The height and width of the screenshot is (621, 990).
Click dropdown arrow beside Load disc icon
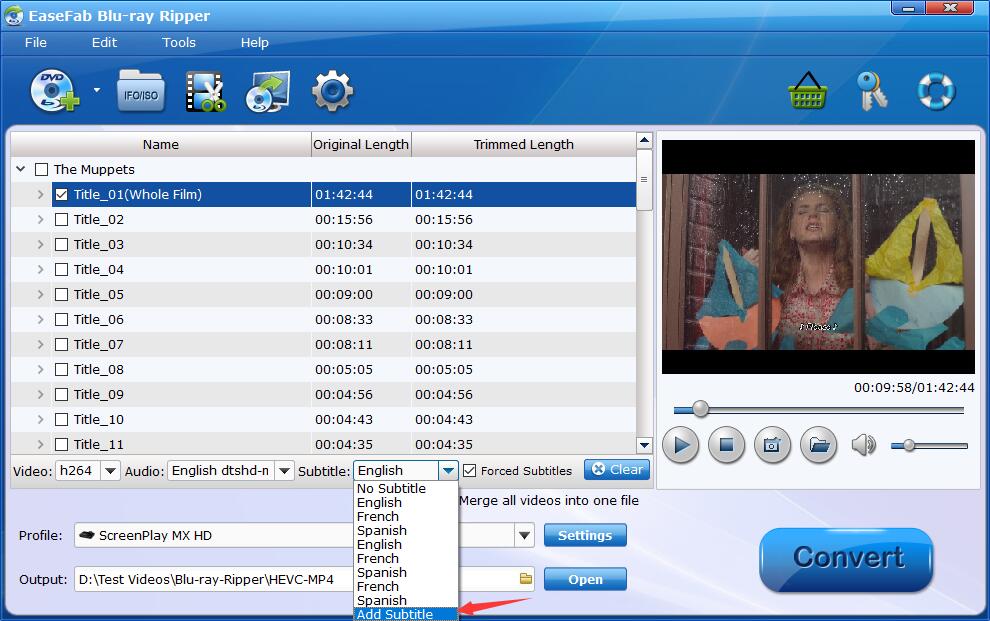(x=97, y=90)
